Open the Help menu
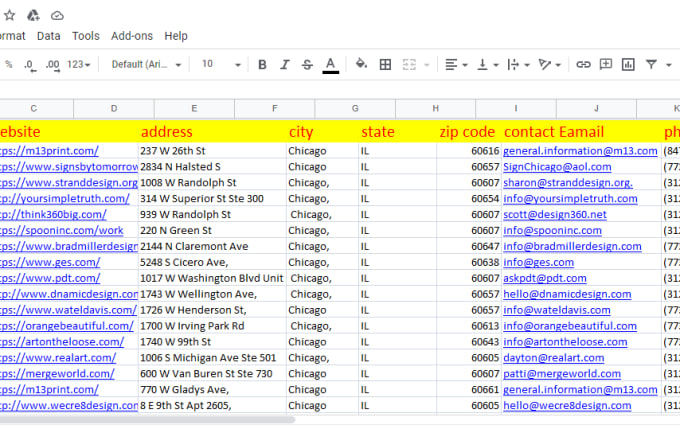The height and width of the screenshot is (425, 680). click(x=176, y=36)
